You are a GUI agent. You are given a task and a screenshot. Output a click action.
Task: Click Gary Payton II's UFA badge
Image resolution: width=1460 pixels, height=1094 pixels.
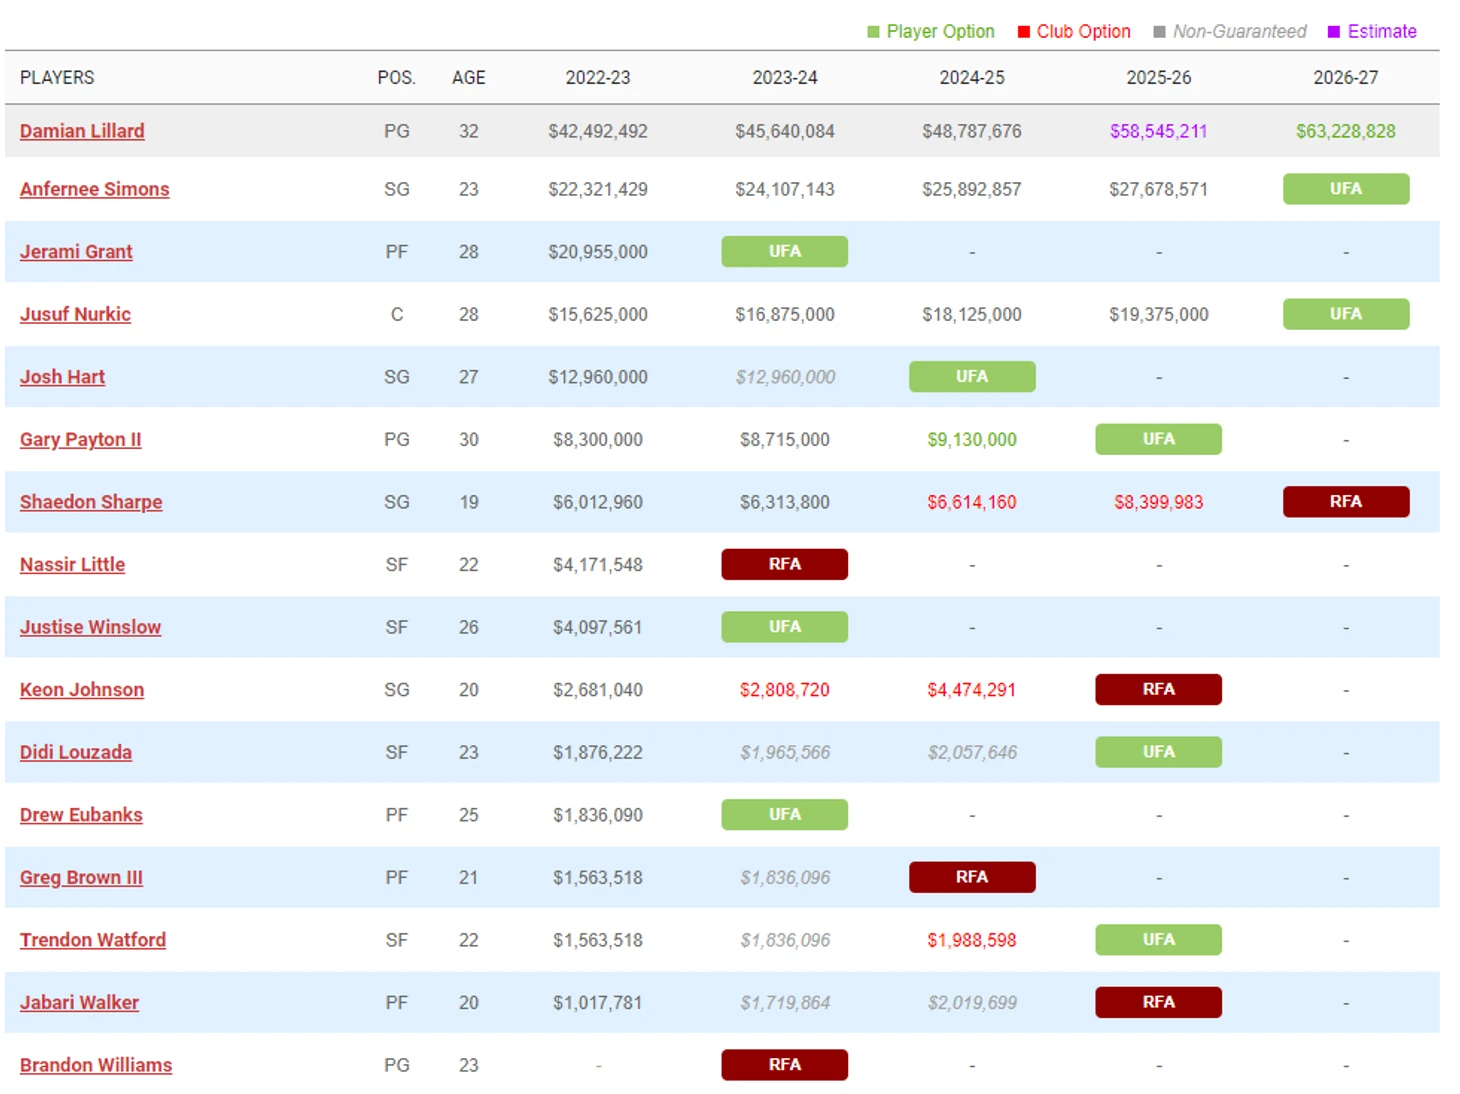1159,439
